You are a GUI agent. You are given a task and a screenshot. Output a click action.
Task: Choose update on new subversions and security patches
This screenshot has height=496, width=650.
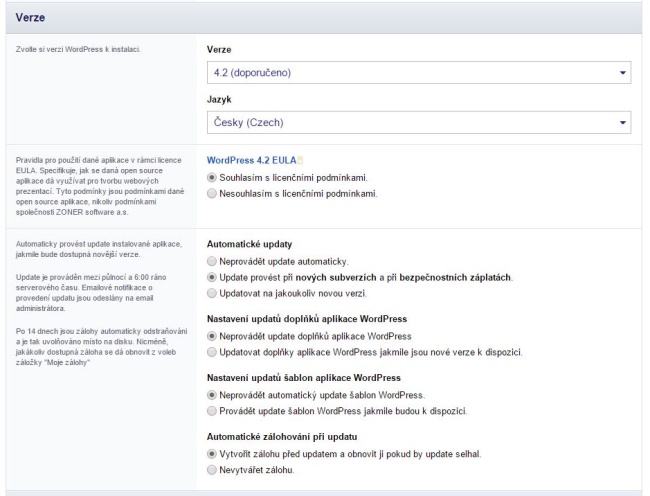(211, 275)
